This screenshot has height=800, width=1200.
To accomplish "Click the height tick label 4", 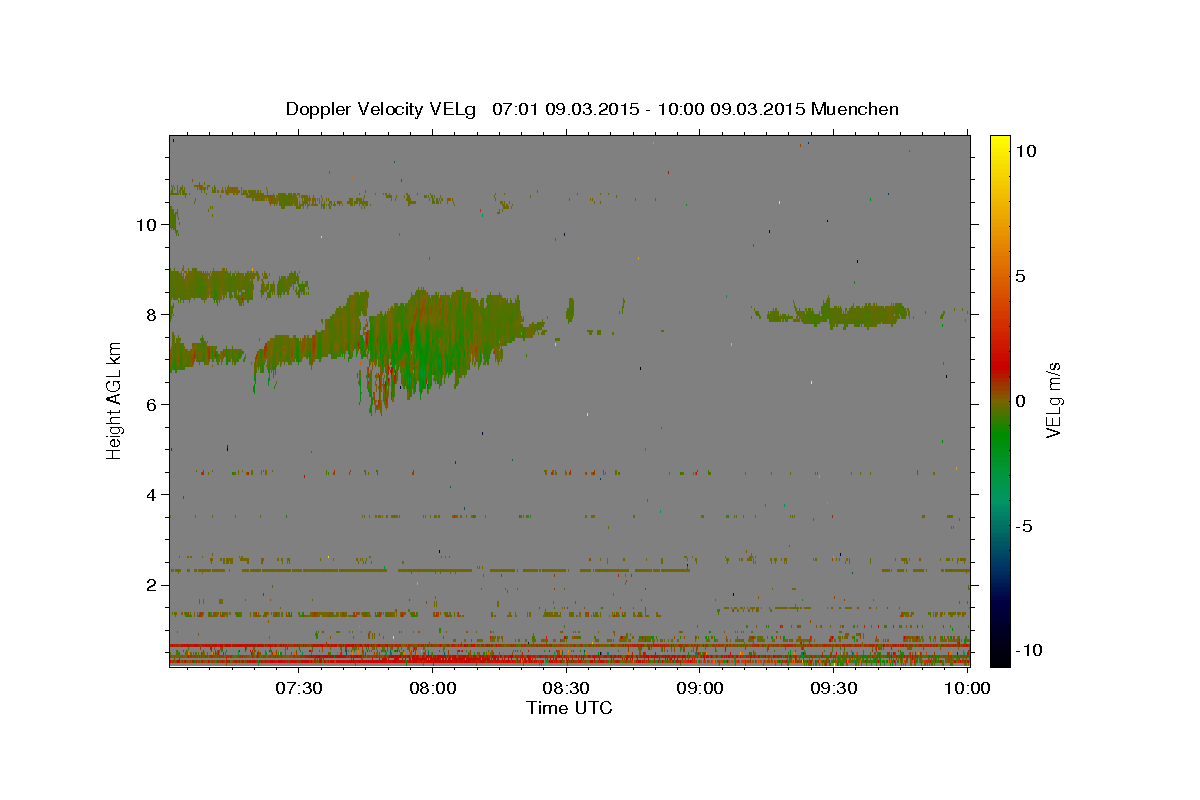I will (152, 494).
